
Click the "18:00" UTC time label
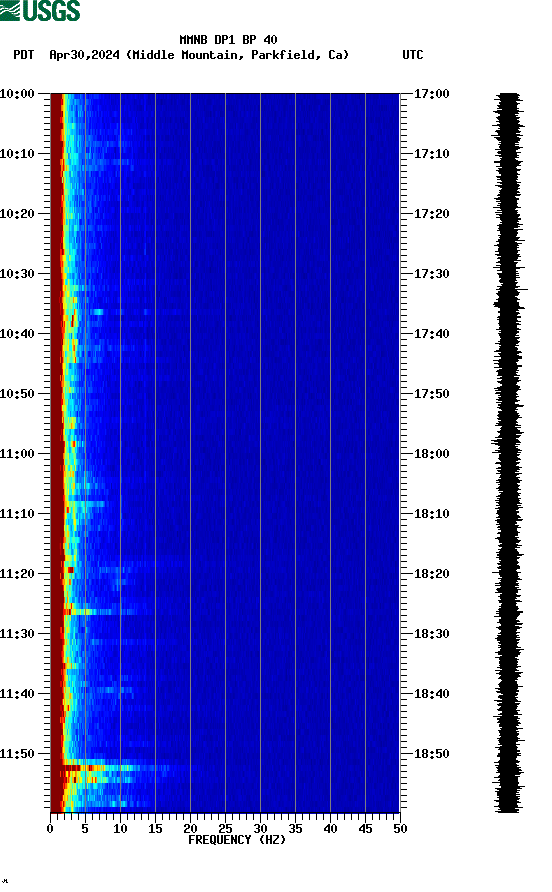click(x=431, y=453)
